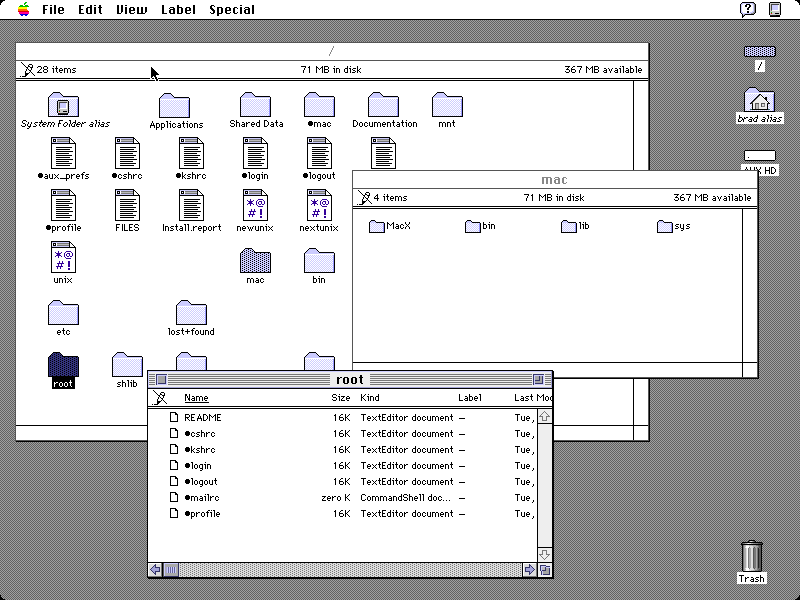Click the root window title bar
Screen dimensions: 800x600
[350, 379]
